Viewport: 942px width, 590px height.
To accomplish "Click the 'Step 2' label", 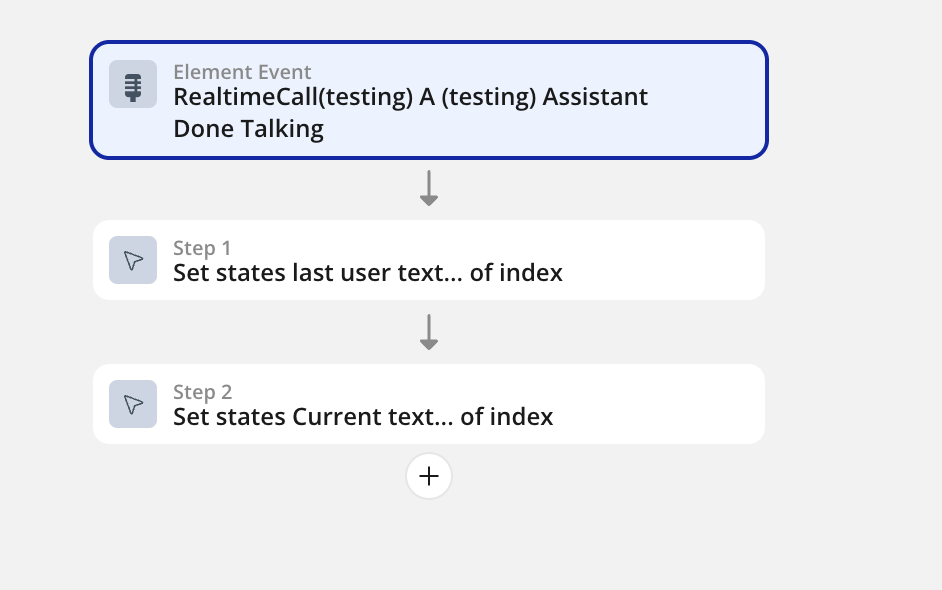I will click(202, 392).
